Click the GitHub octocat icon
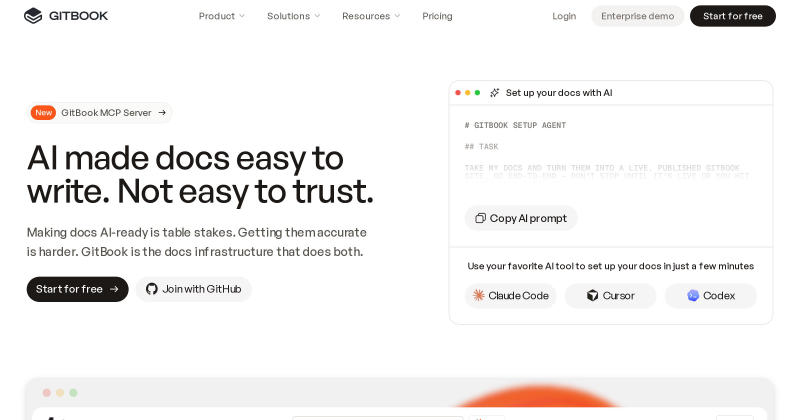The image size is (800, 420). pos(152,289)
